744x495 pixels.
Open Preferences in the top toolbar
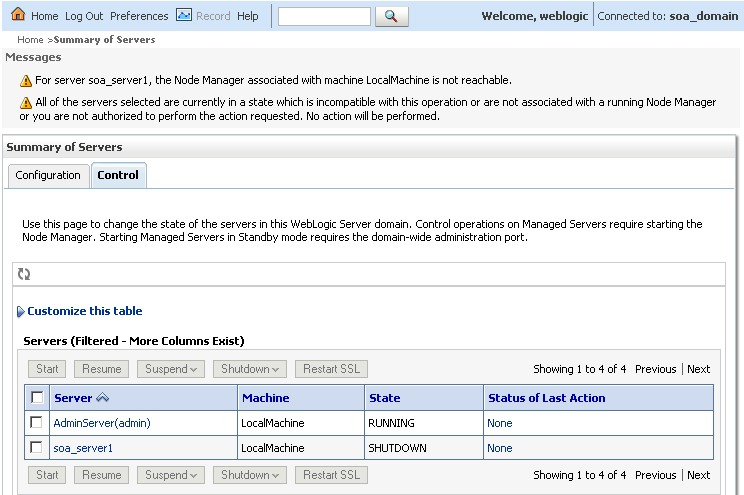139,16
